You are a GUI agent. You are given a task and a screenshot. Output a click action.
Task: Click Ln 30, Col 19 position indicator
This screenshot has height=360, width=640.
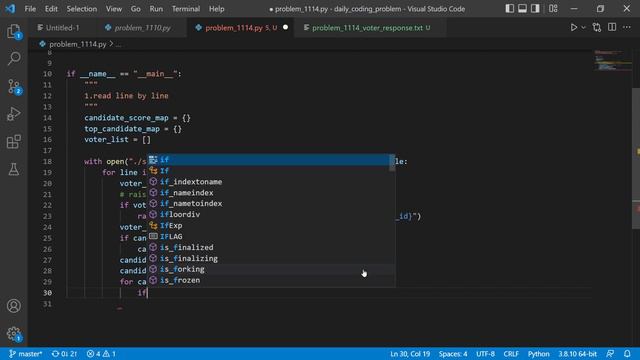pos(410,354)
